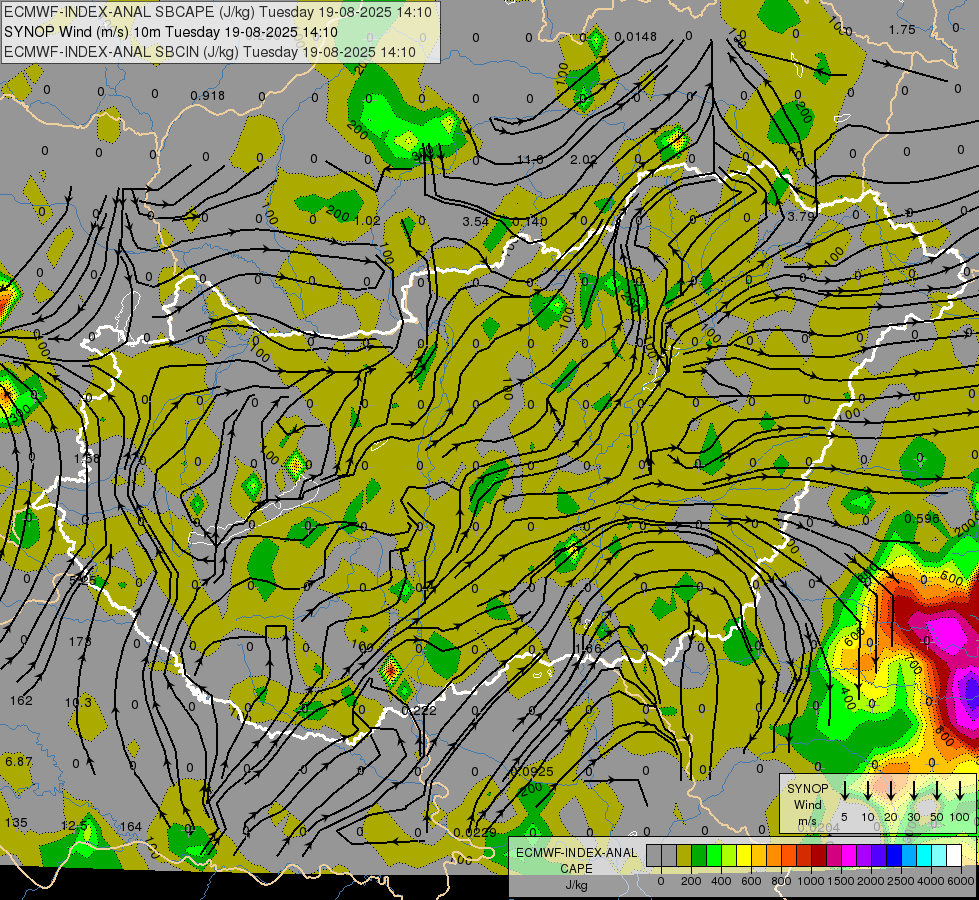Click the 2500 tick label in CAPE legend
Image resolution: width=979 pixels, height=900 pixels.
(x=901, y=881)
